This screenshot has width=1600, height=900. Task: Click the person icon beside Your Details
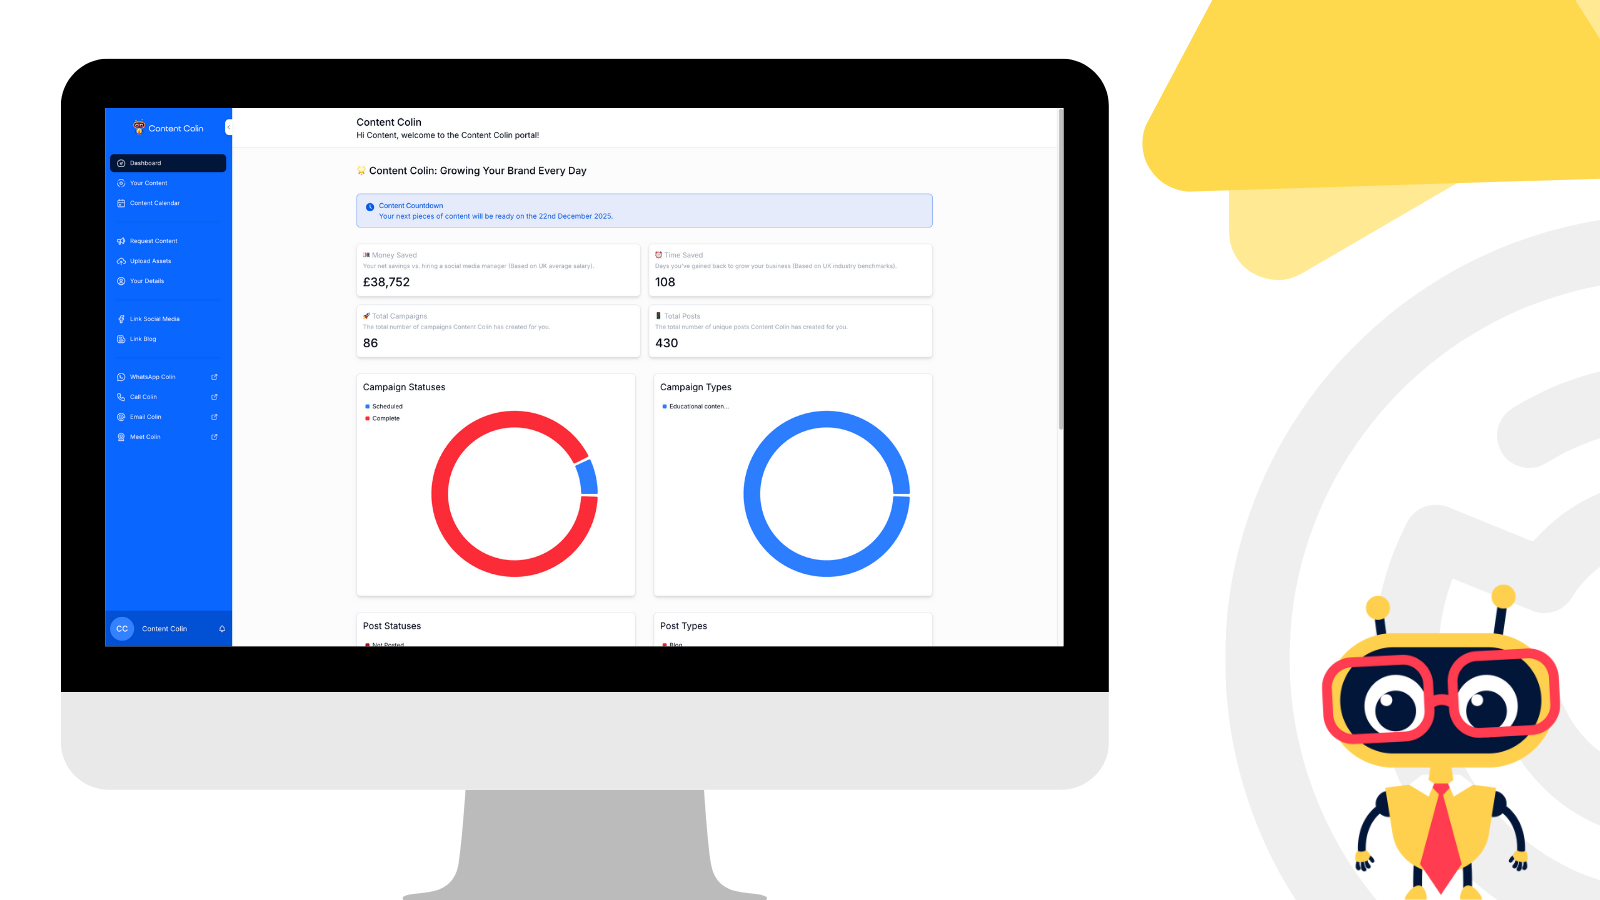coord(121,281)
